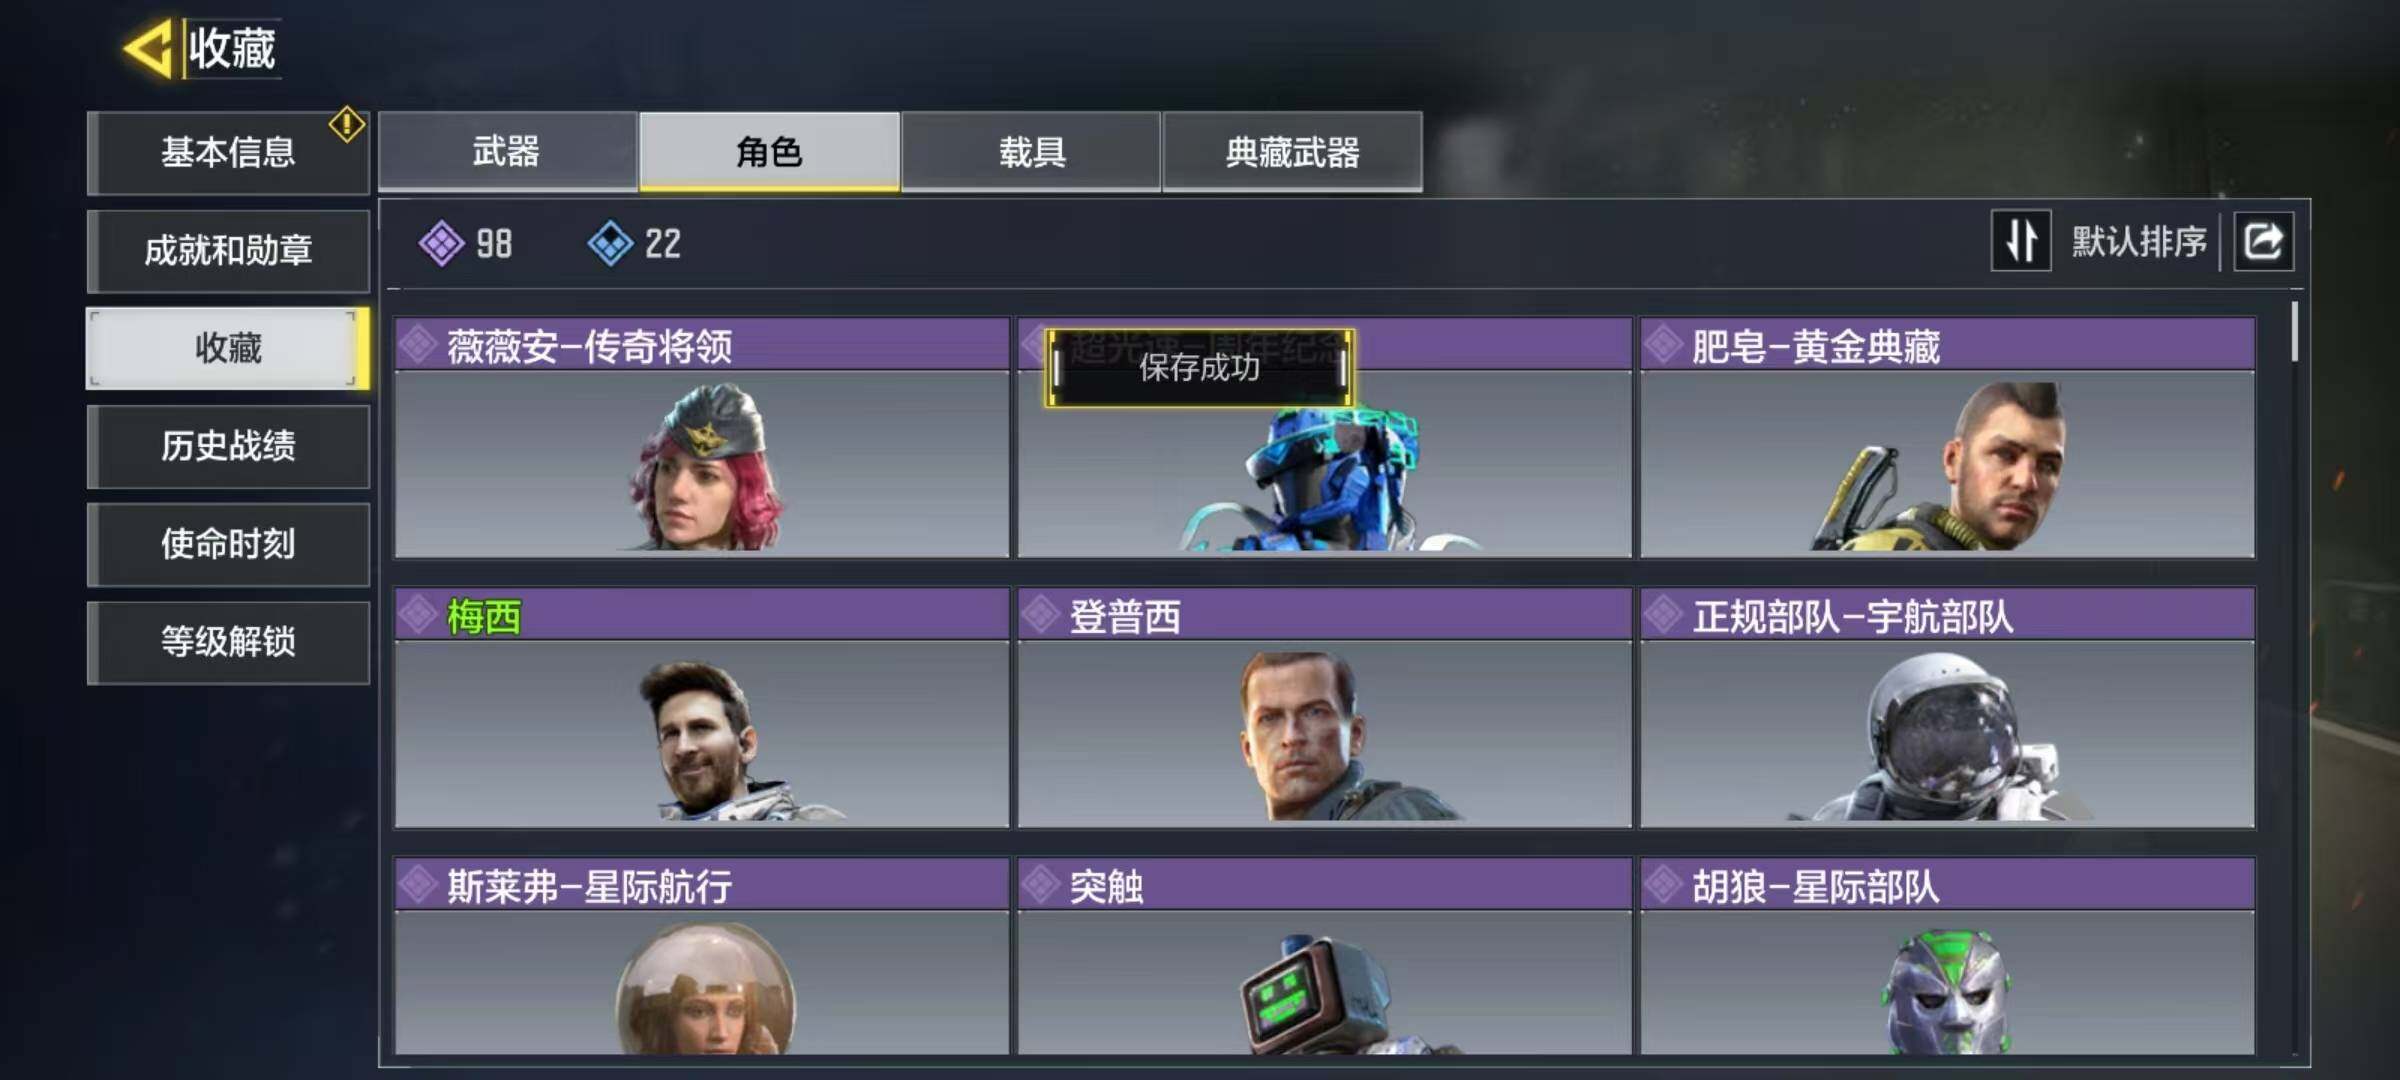
Task: Click the rarity diamond on 突触 card
Action: [x=1041, y=885]
